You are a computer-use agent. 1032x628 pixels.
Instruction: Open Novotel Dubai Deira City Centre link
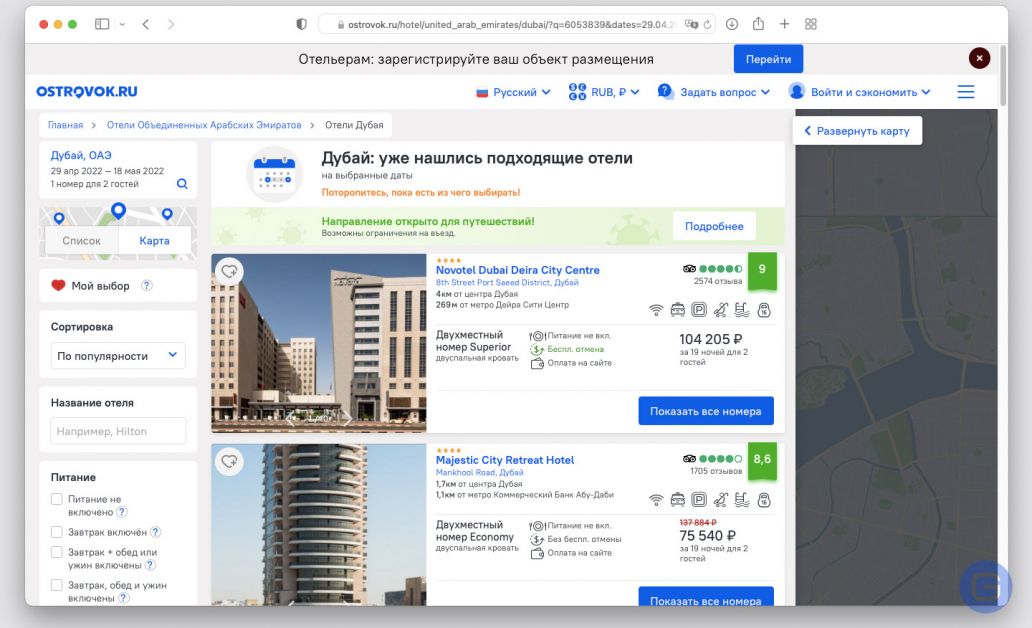(517, 270)
